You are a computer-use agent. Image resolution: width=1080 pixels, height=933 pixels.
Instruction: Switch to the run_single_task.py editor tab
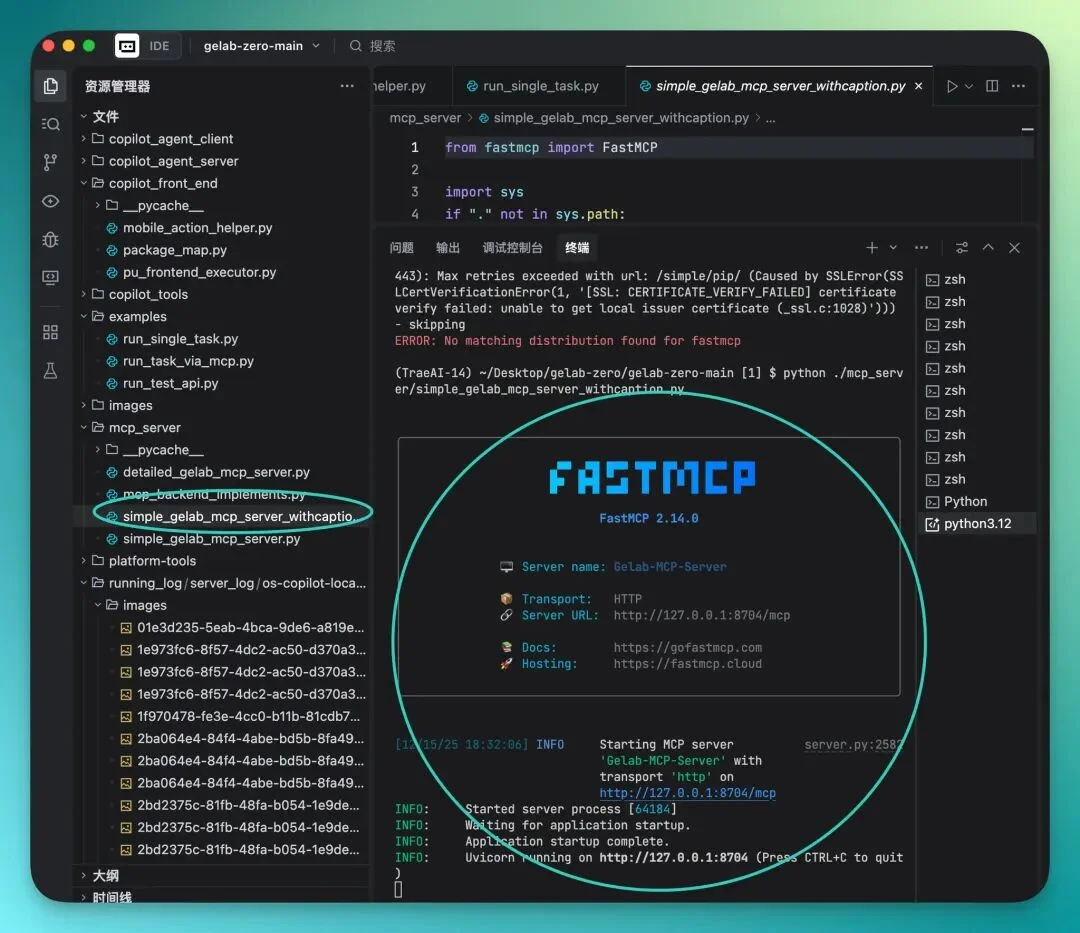pos(540,86)
